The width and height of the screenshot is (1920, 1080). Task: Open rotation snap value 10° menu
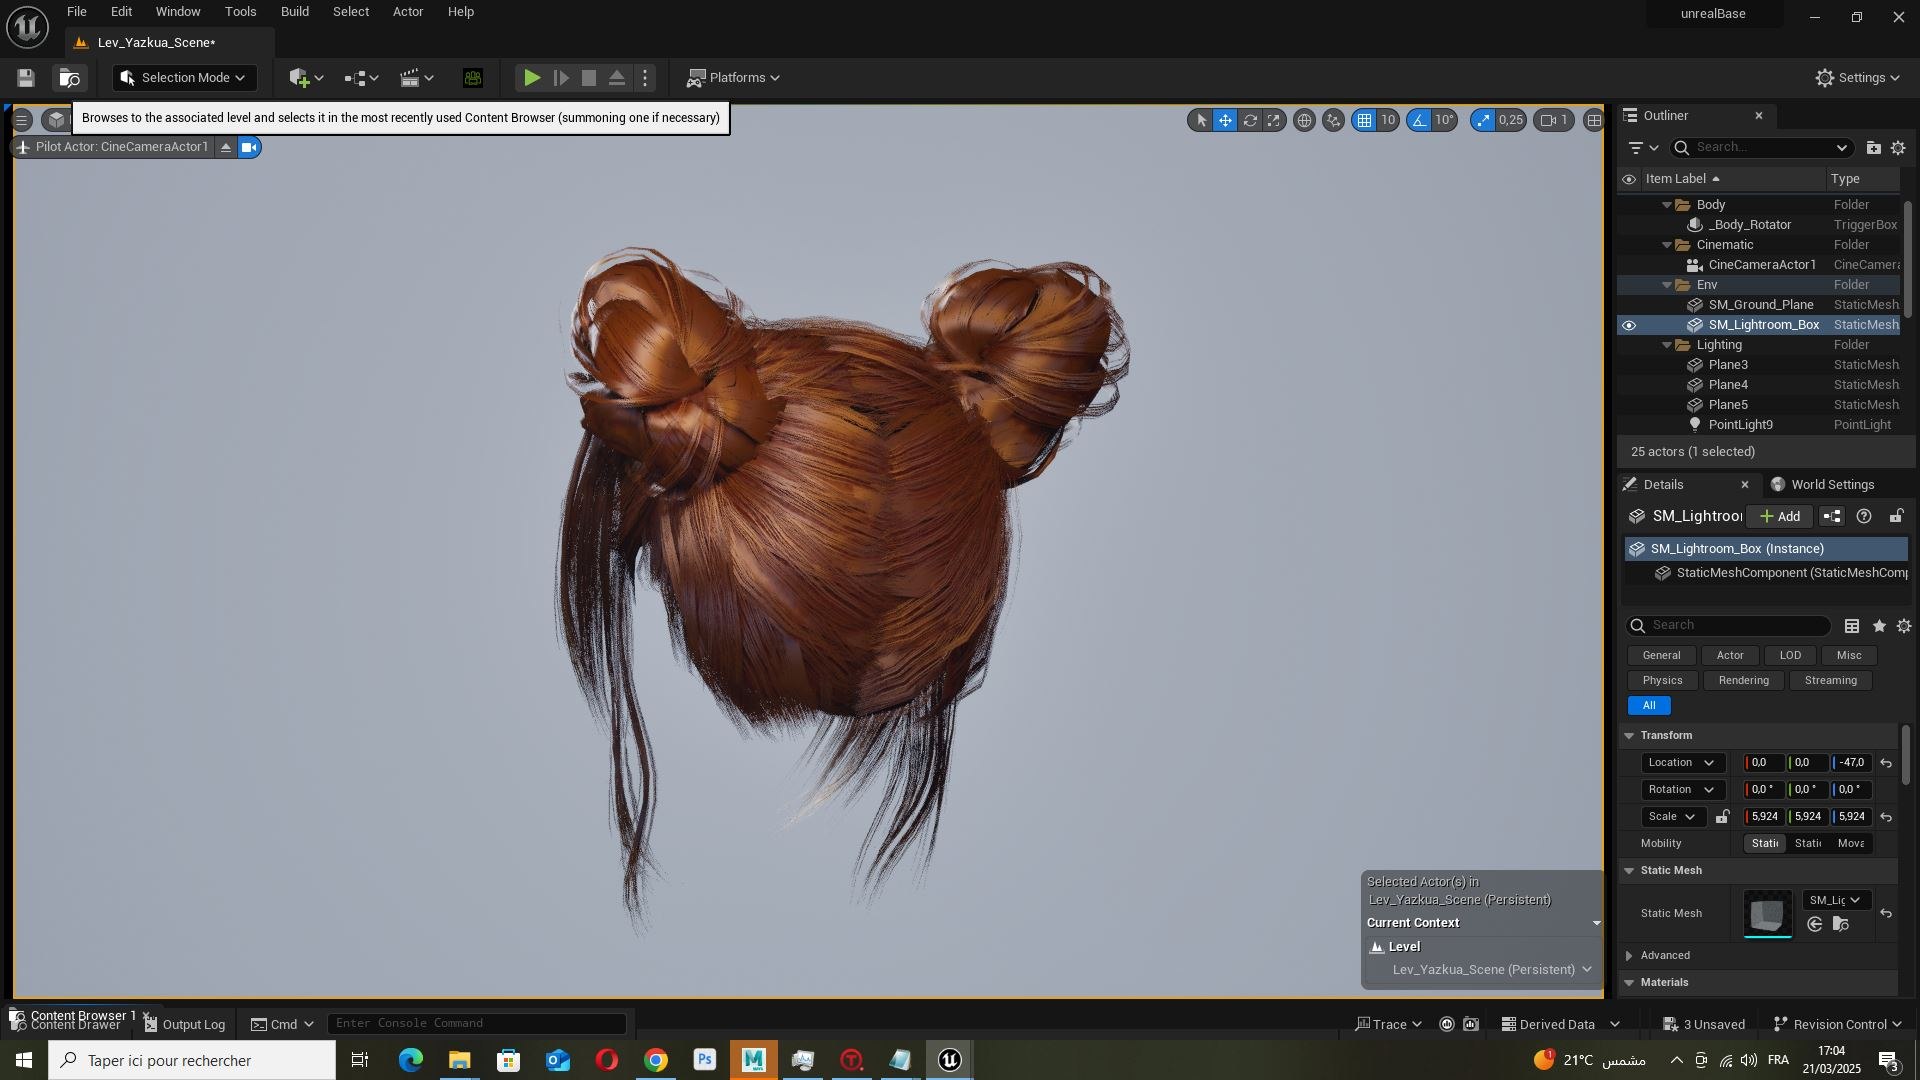tap(1445, 120)
